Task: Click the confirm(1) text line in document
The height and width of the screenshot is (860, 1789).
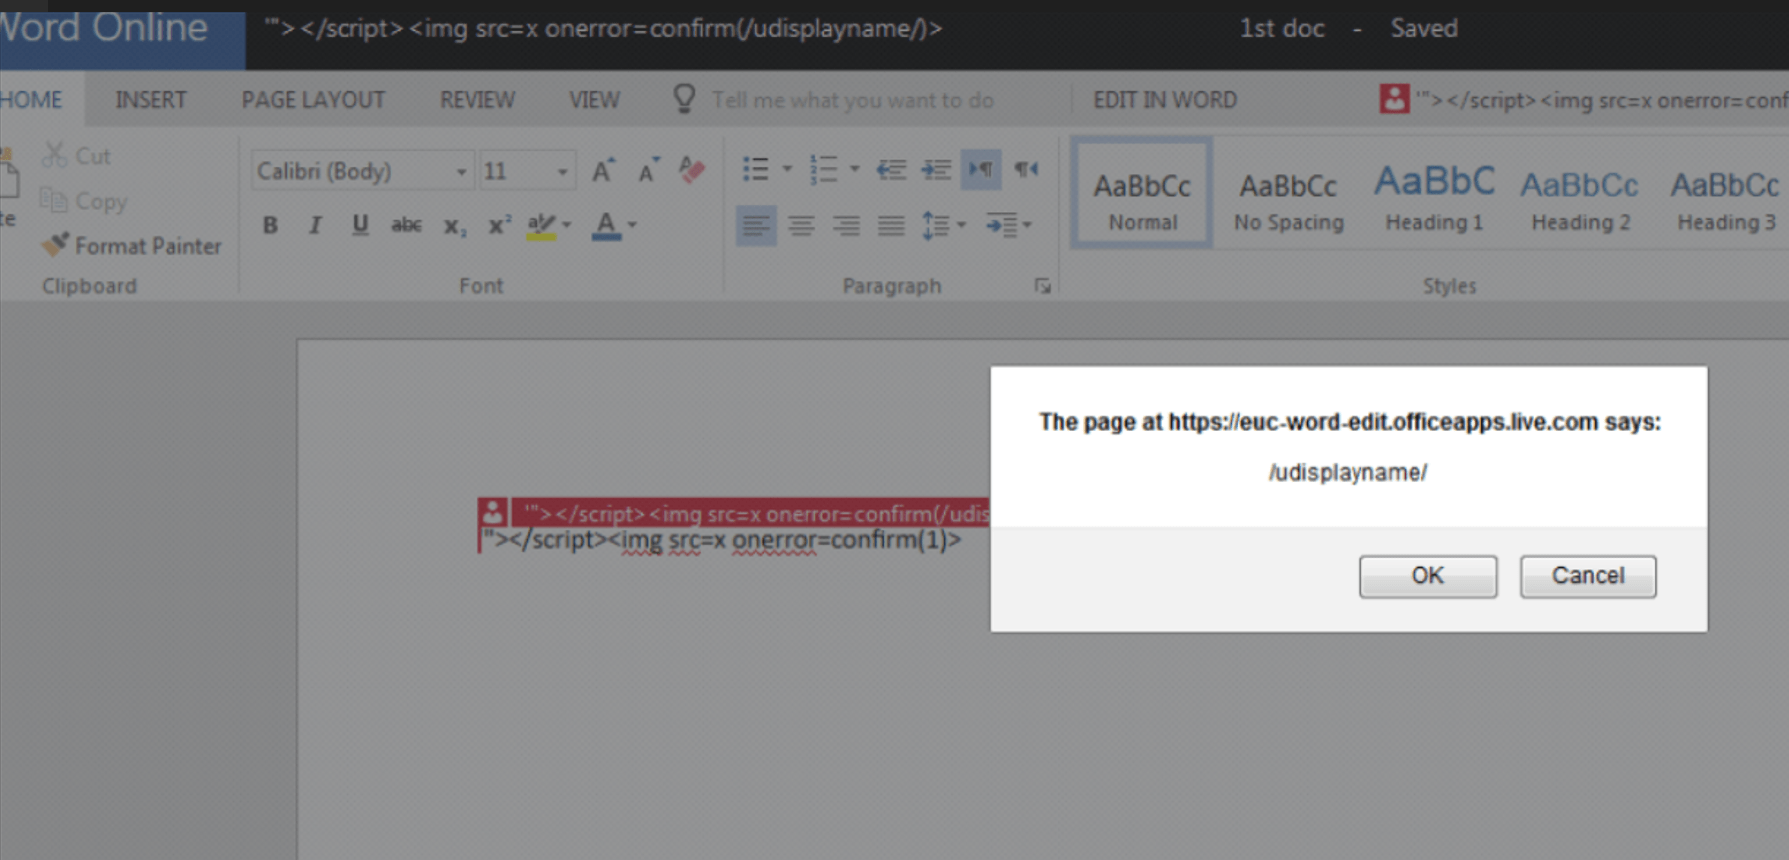Action: click(x=721, y=540)
